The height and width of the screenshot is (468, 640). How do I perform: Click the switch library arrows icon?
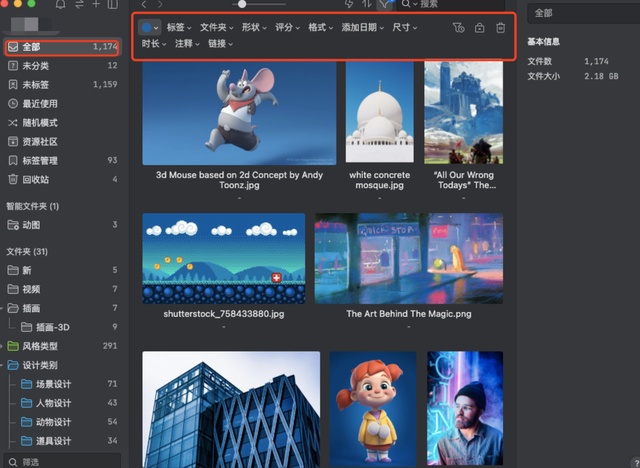pyautogui.click(x=79, y=4)
